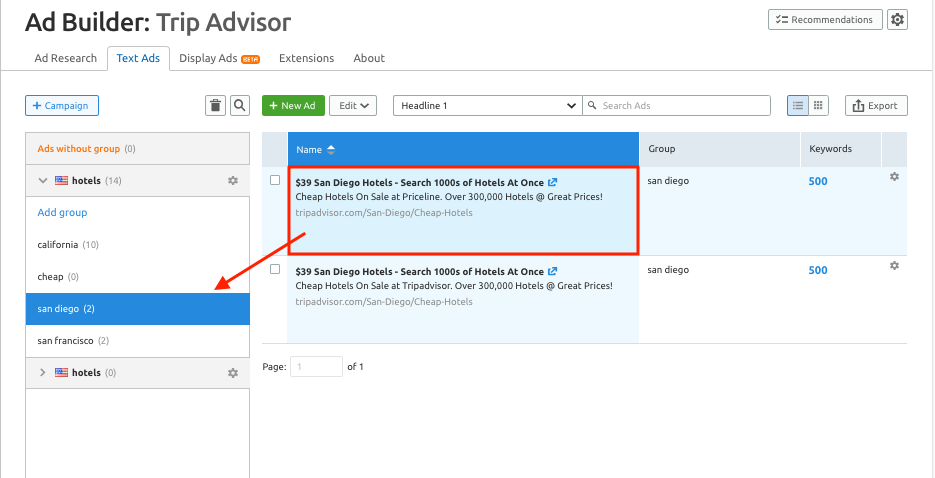Open the About tab
This screenshot has height=478, width=935.
point(369,58)
